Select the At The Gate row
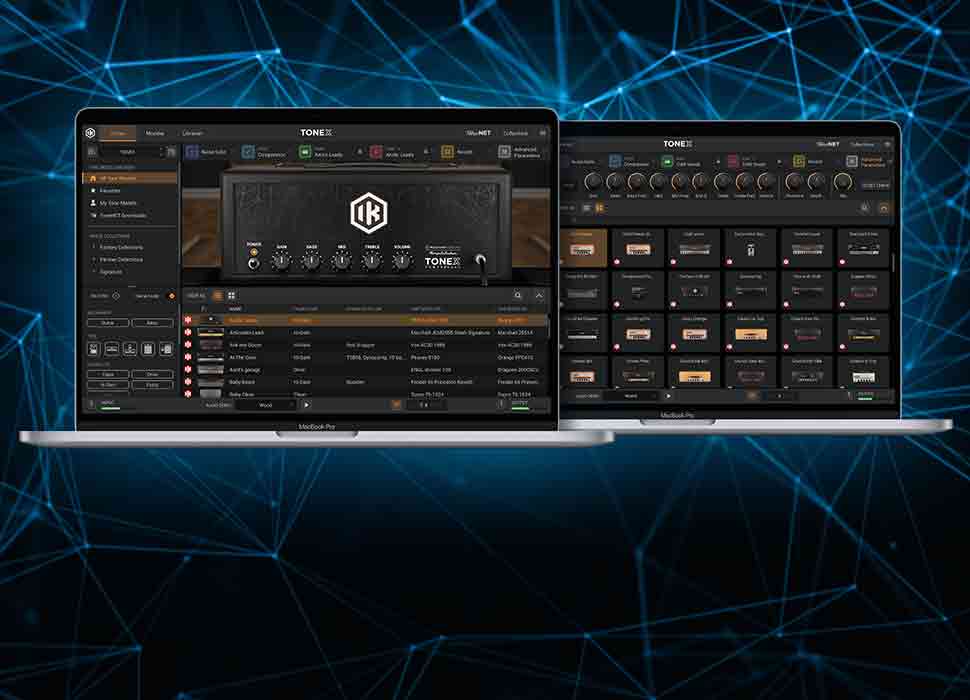 point(366,357)
